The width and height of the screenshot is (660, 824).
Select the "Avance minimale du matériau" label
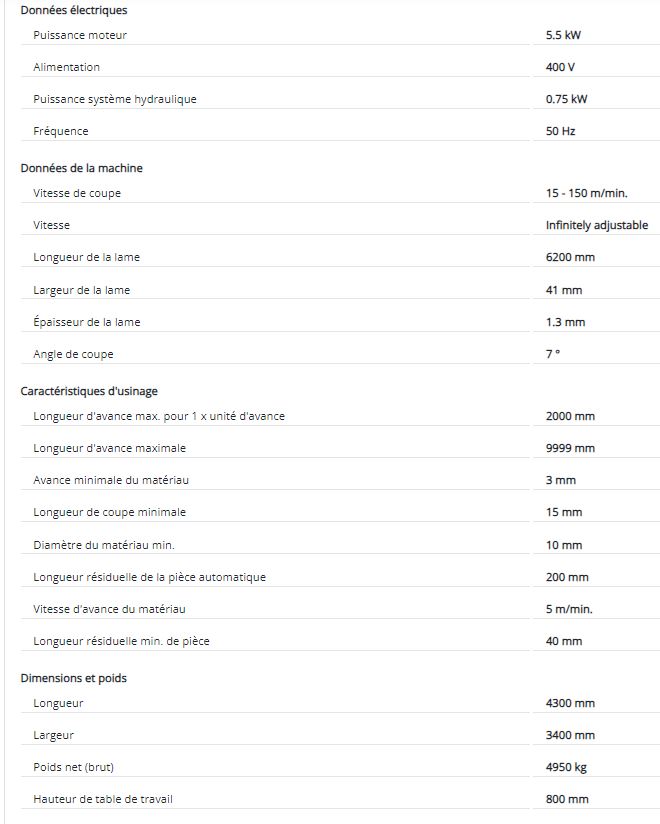pyautogui.click(x=111, y=480)
